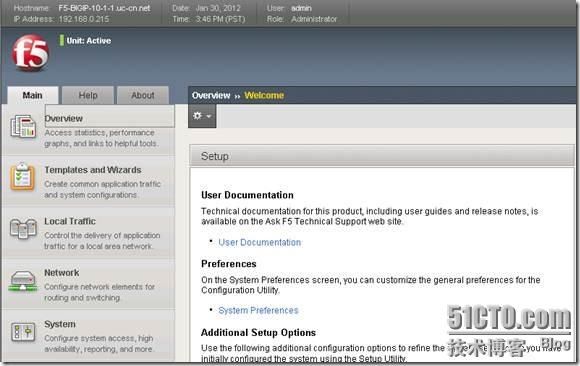The height and width of the screenshot is (366, 580).
Task: Click the System settings icon
Action: click(23, 332)
